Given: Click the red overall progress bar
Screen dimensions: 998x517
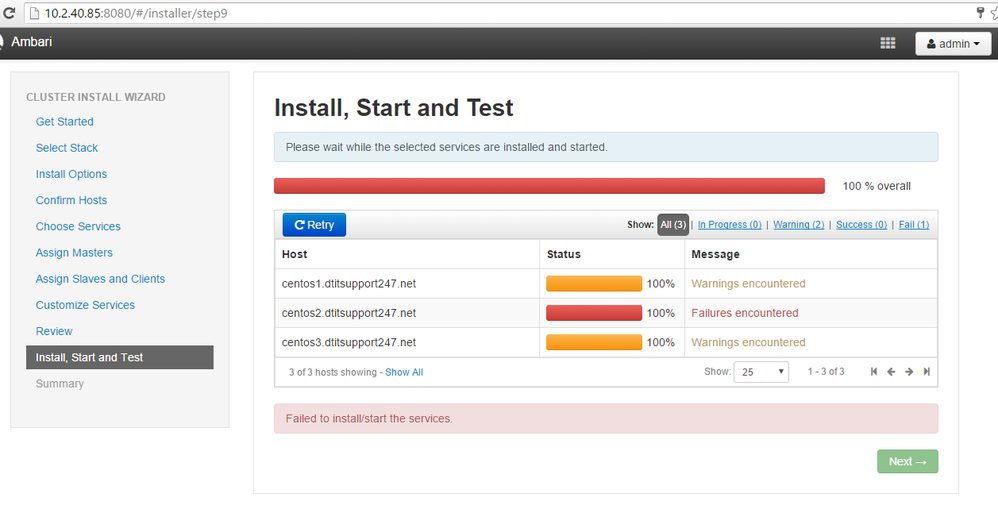Looking at the screenshot, I should tap(549, 186).
